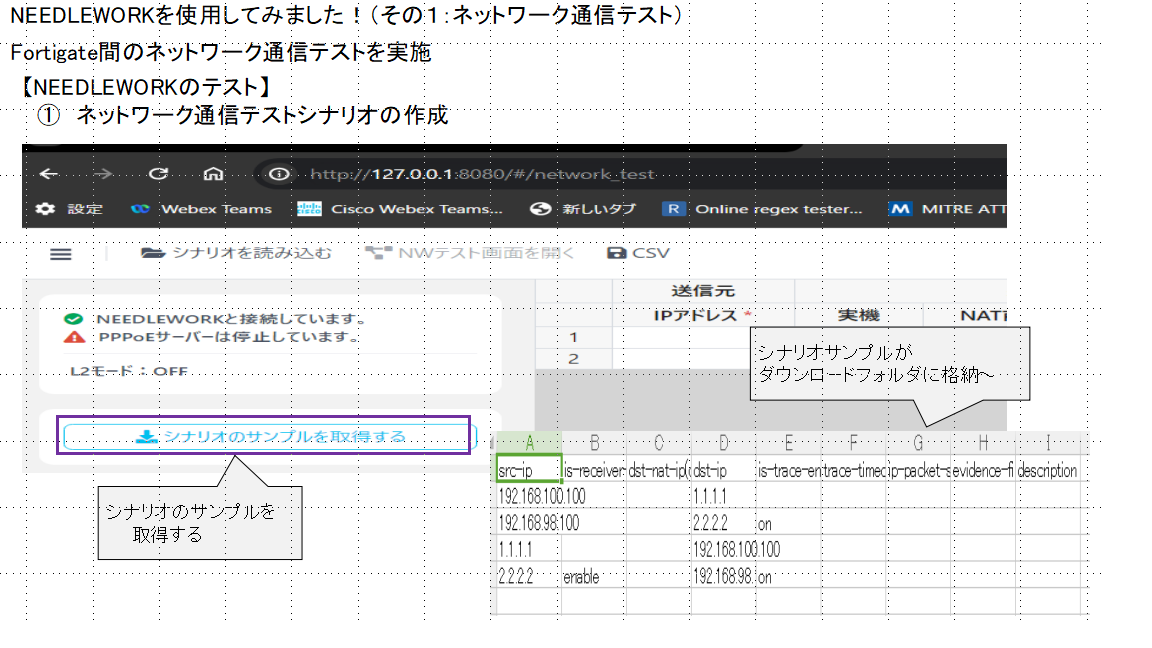Reload the page with refresh icon
Screen dimensions: 1152x648
tap(158, 174)
